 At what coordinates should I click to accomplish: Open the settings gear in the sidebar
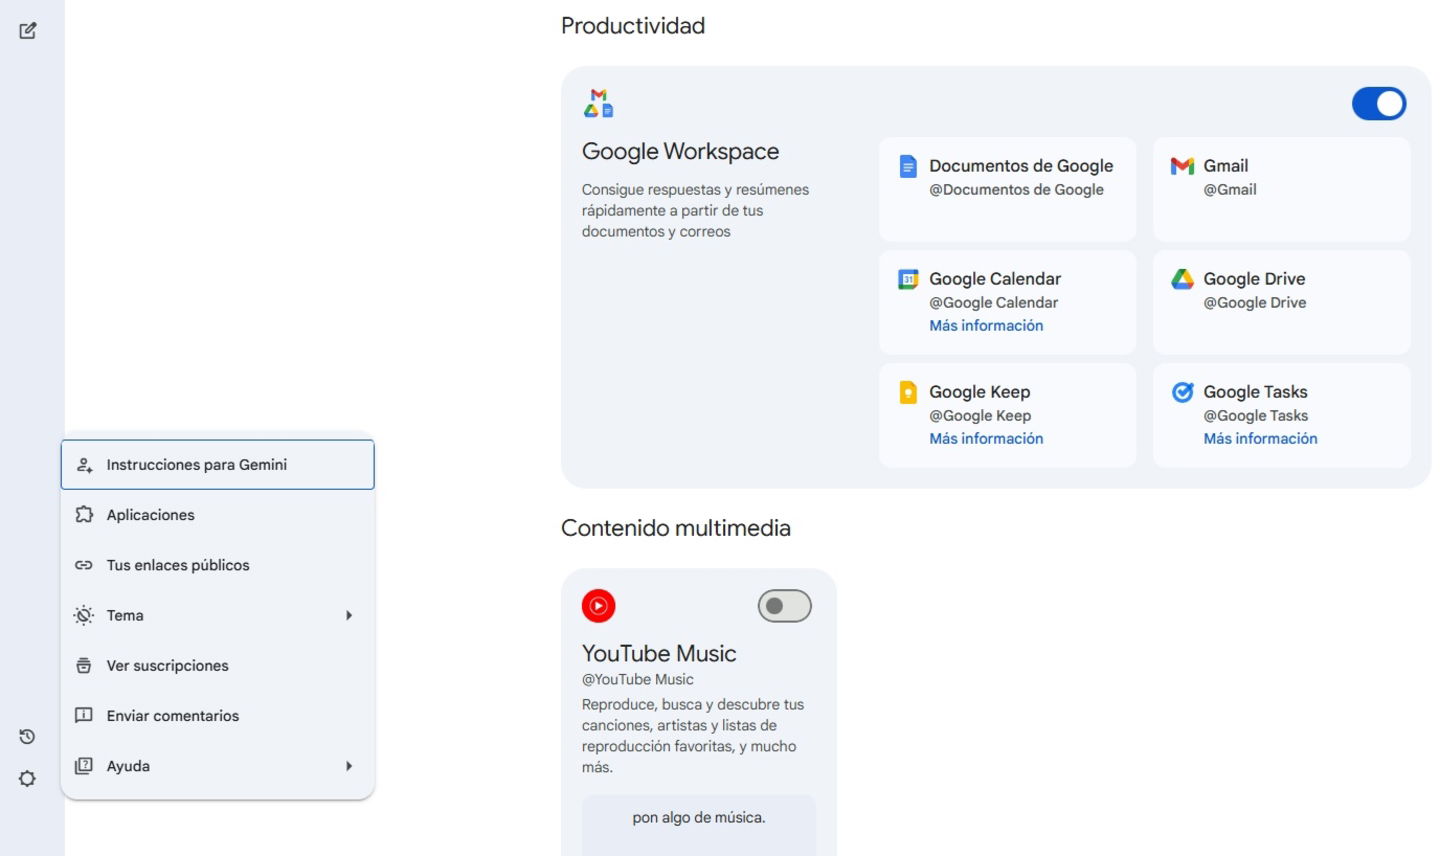[x=27, y=778]
